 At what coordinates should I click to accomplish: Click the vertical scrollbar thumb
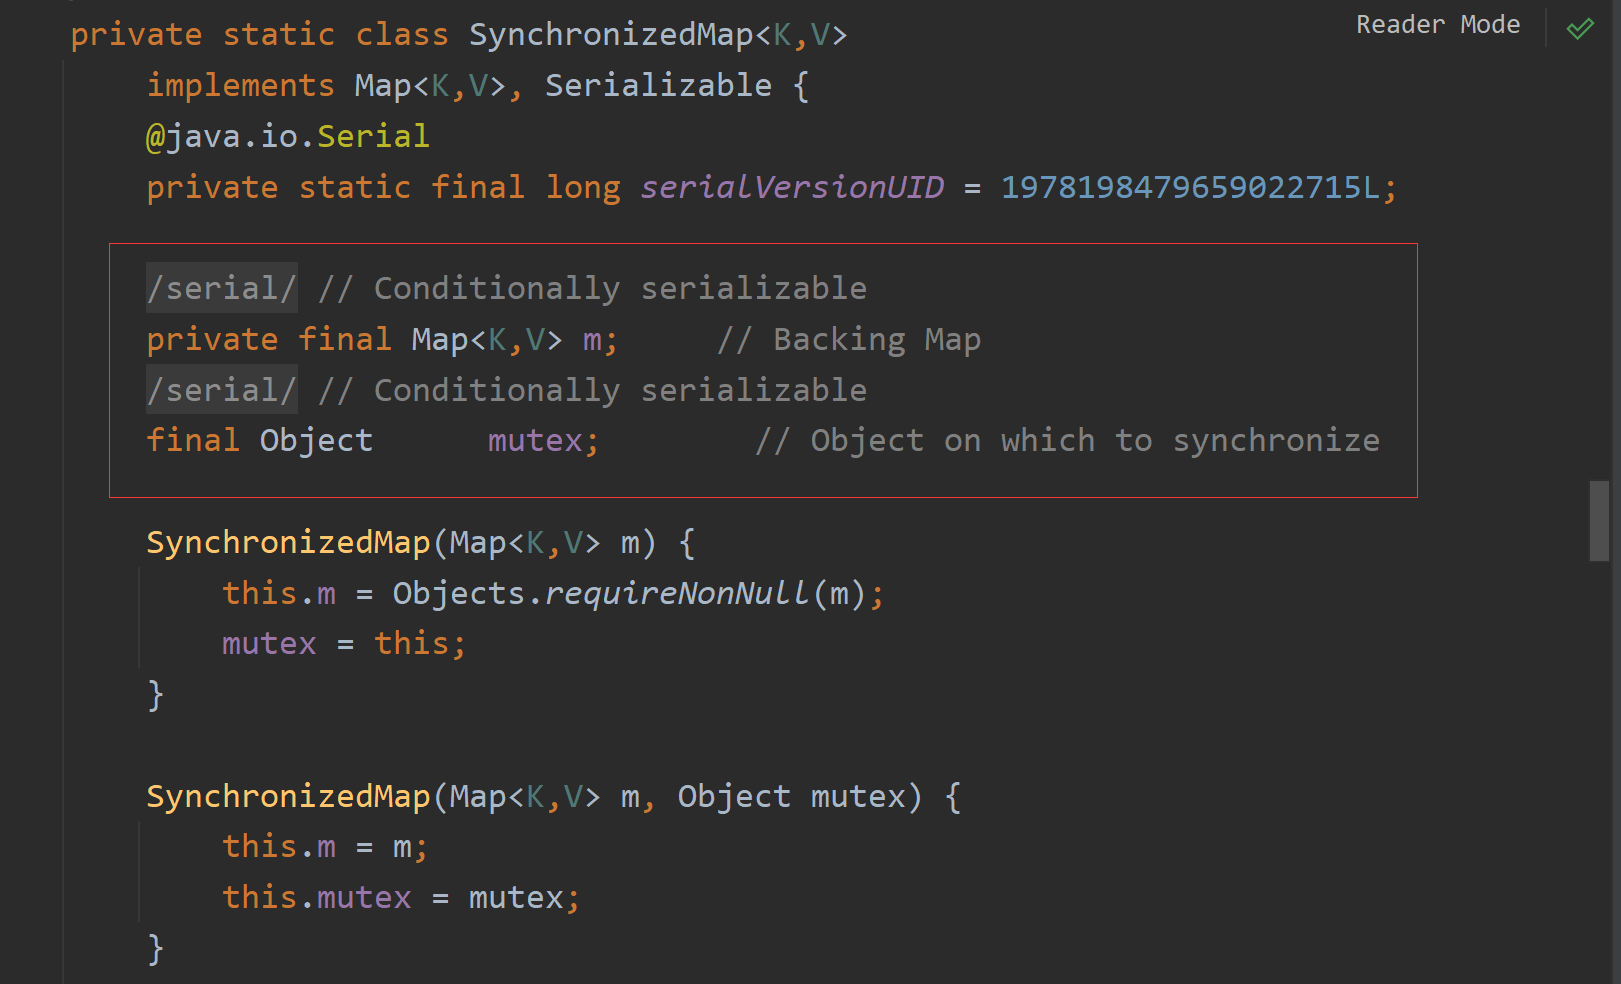point(1599,521)
